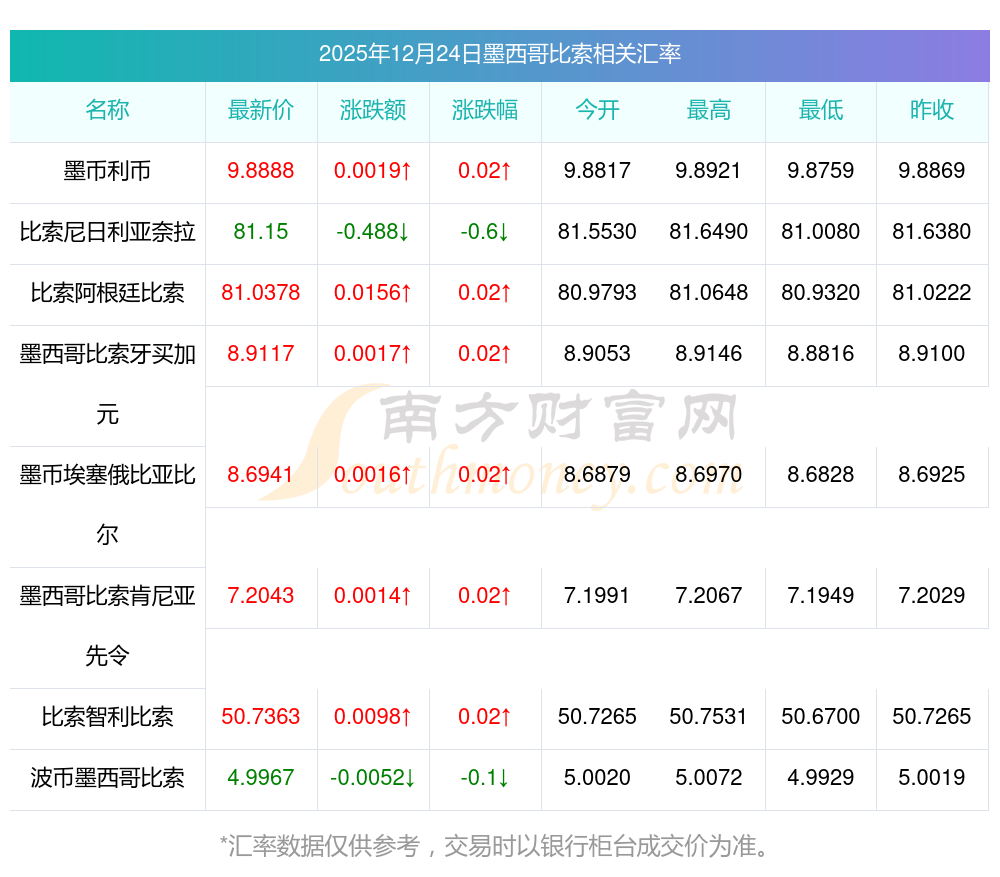
Task: Open the 墨币利币 row name
Action: pyautogui.click(x=107, y=171)
